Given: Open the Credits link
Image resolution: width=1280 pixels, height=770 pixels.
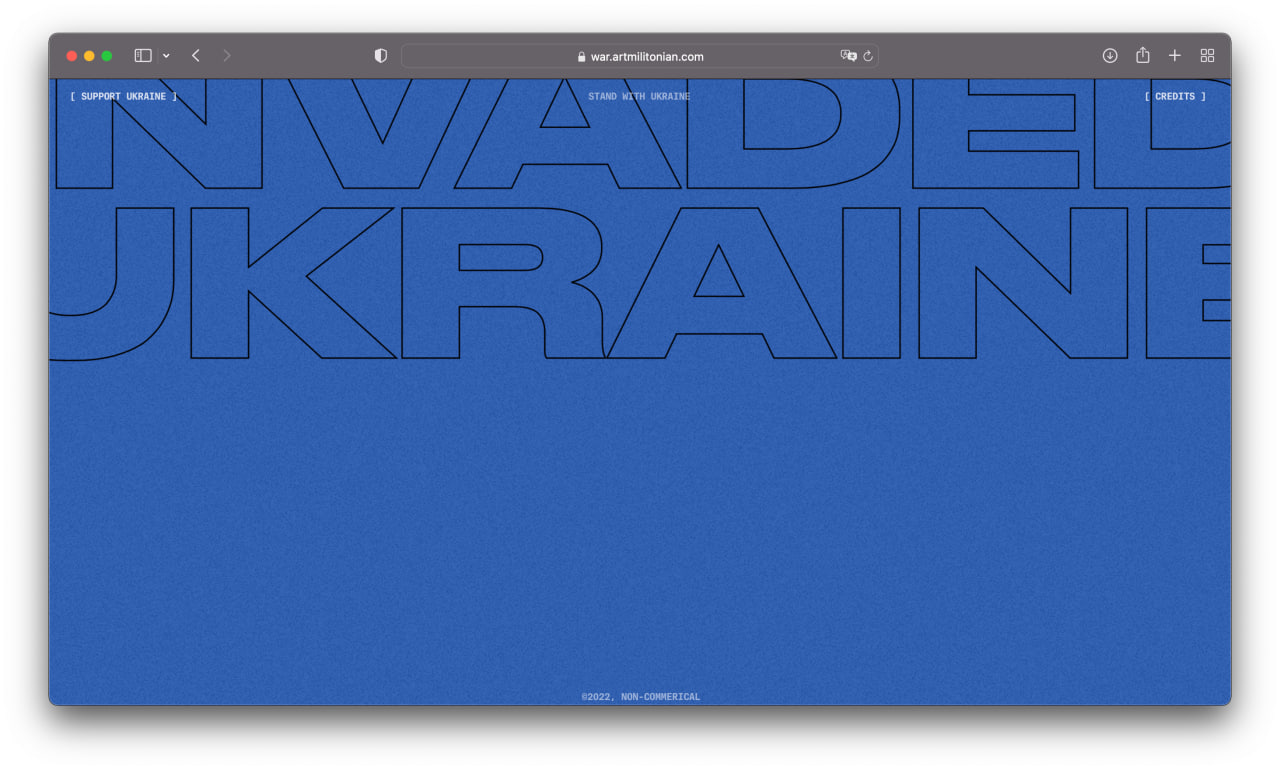Looking at the screenshot, I should [1175, 97].
